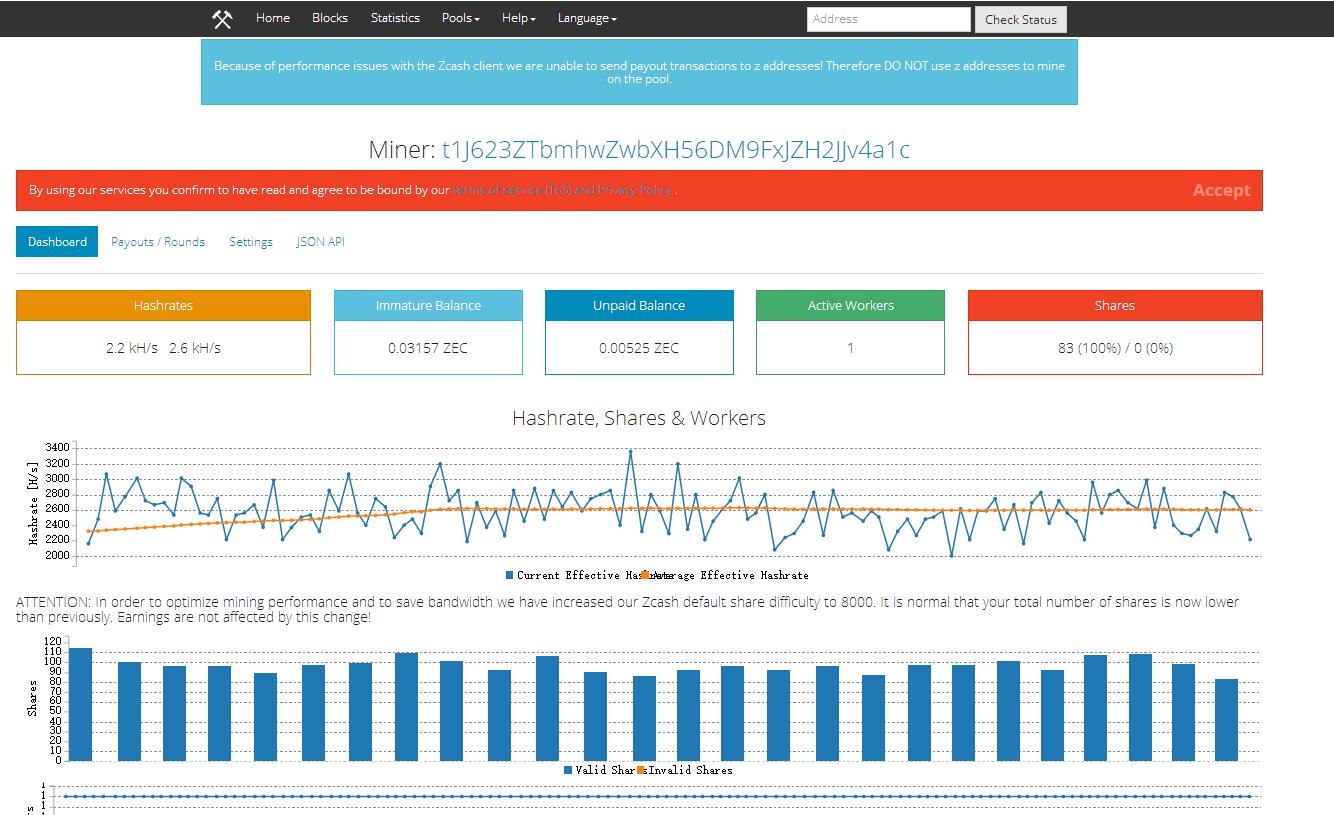Switch to the Payouts / Rounds tab

[x=157, y=242]
